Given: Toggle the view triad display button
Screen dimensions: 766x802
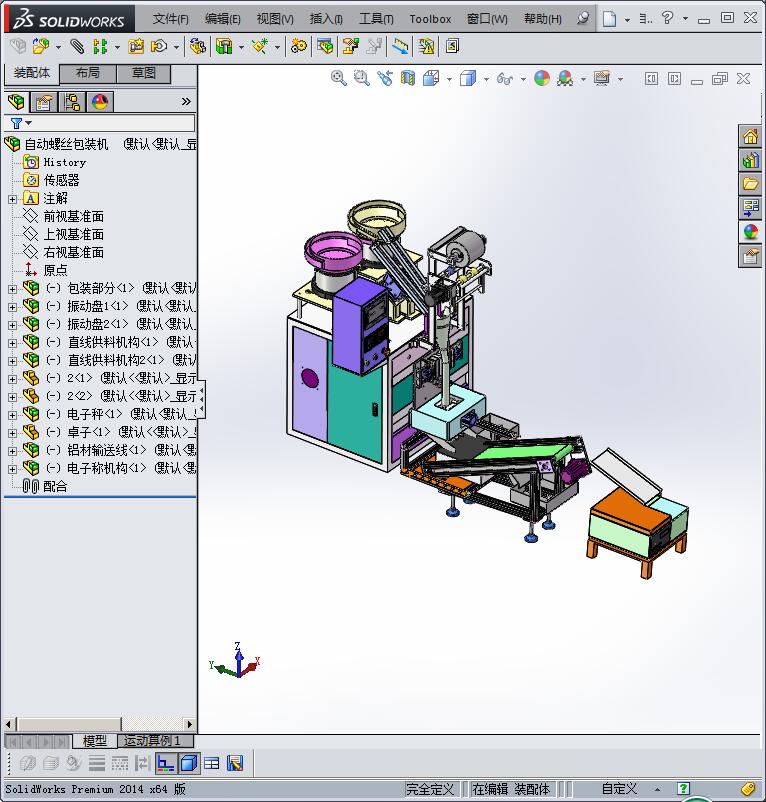Looking at the screenshot, I should tap(166, 763).
